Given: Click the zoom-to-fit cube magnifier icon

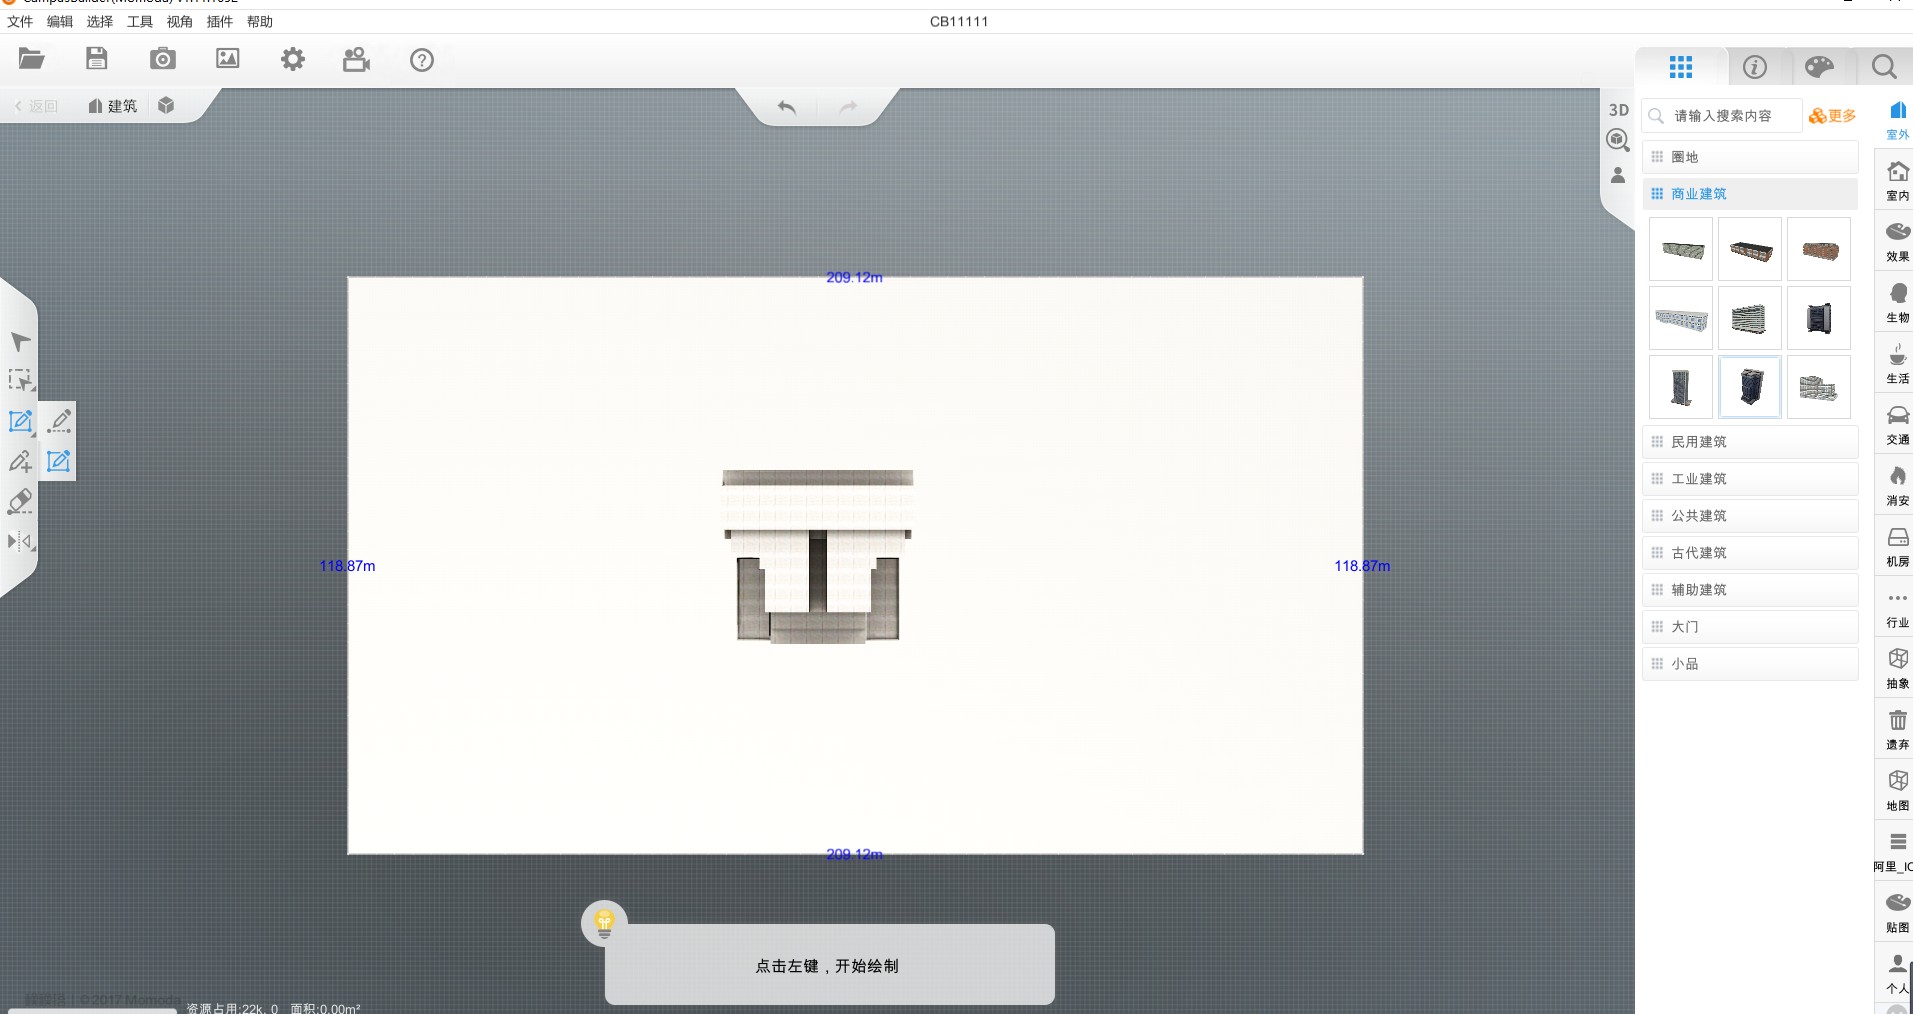Looking at the screenshot, I should (1618, 140).
